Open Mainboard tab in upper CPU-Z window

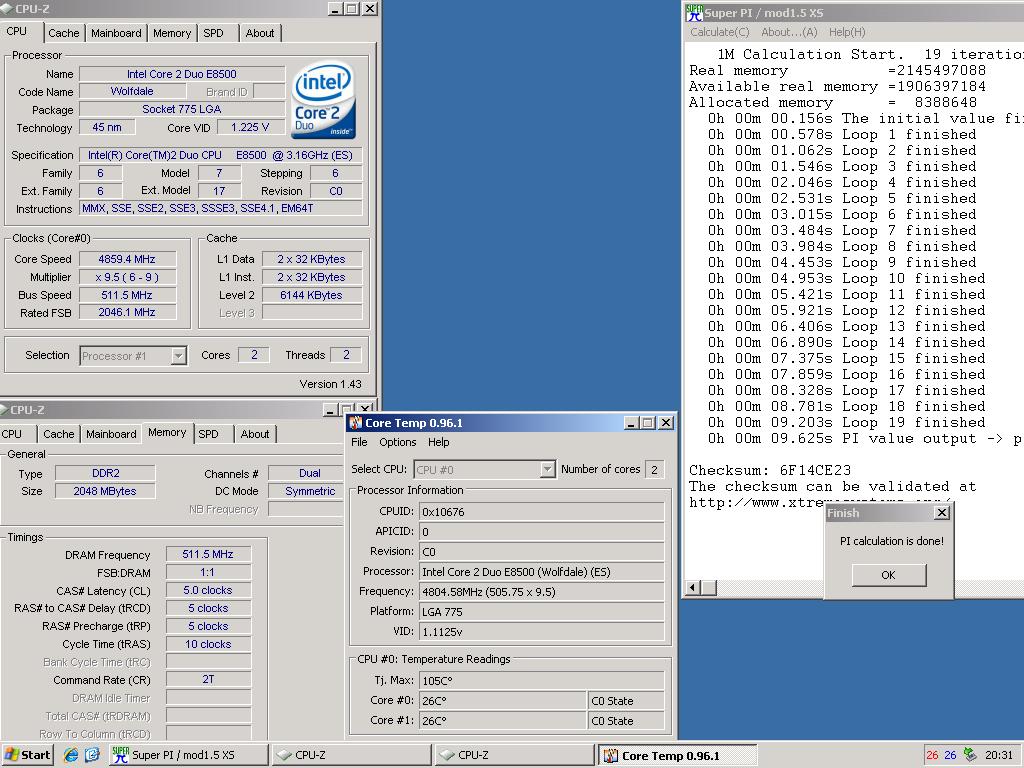point(116,33)
